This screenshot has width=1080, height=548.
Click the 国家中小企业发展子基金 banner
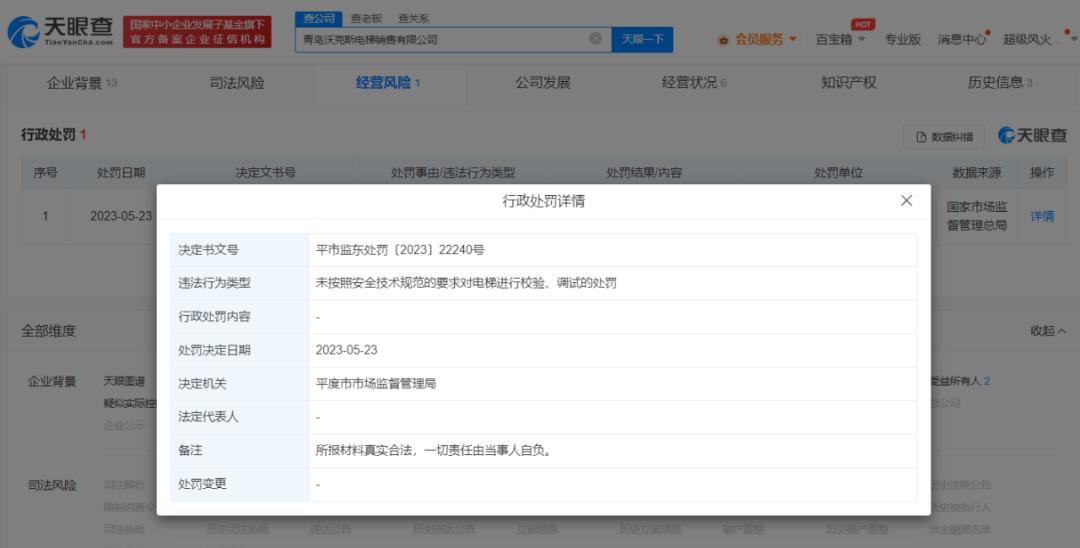click(x=197, y=32)
